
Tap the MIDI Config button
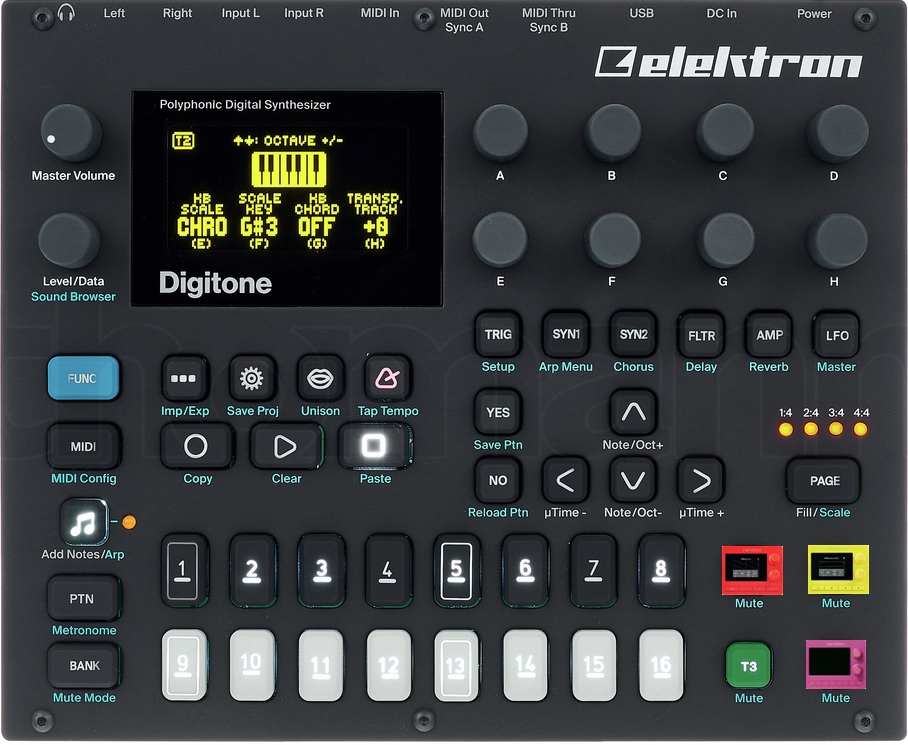pos(83,446)
